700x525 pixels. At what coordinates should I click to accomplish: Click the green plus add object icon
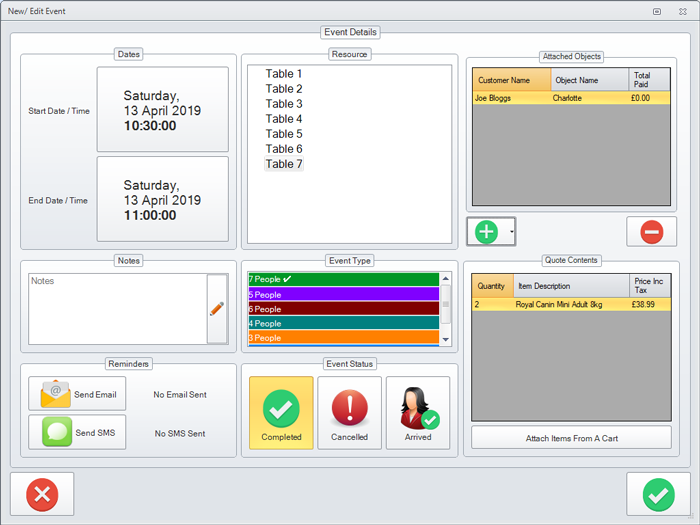coord(487,232)
